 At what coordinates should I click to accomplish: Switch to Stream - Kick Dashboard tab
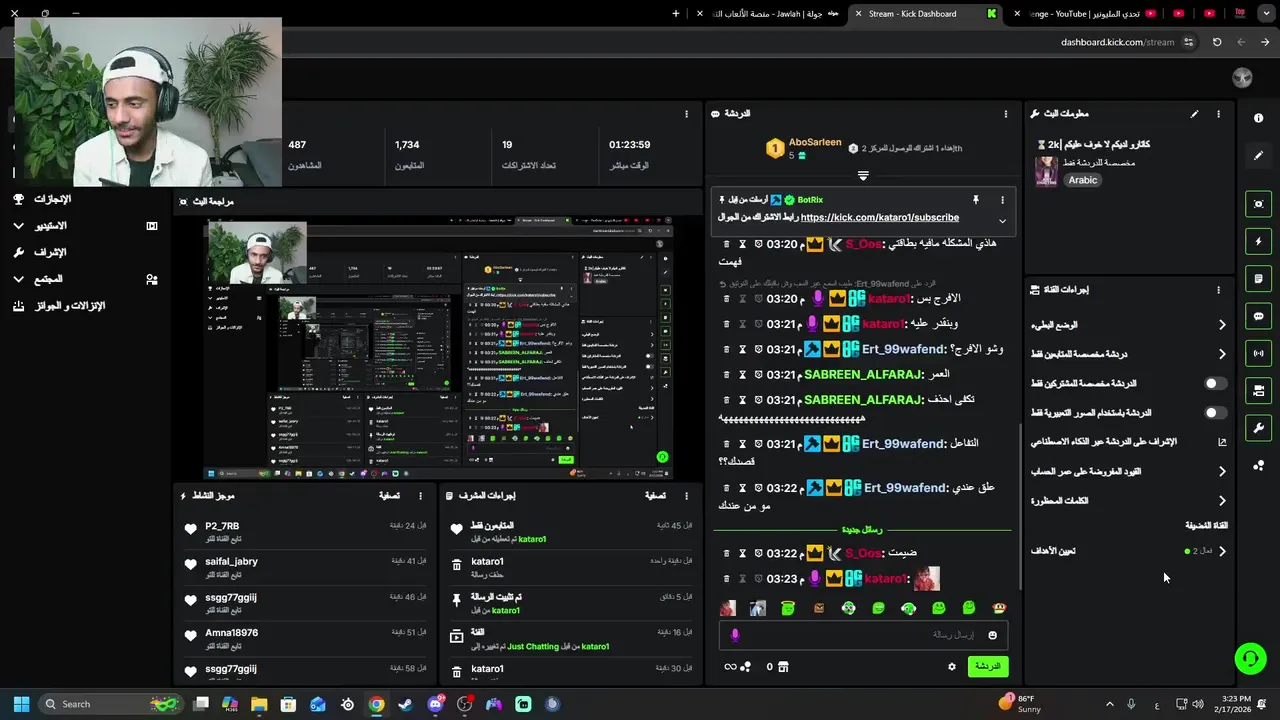coord(925,14)
